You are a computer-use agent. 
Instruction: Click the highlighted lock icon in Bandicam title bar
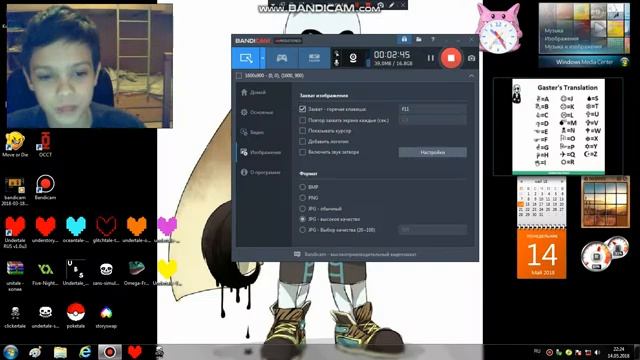click(x=404, y=40)
